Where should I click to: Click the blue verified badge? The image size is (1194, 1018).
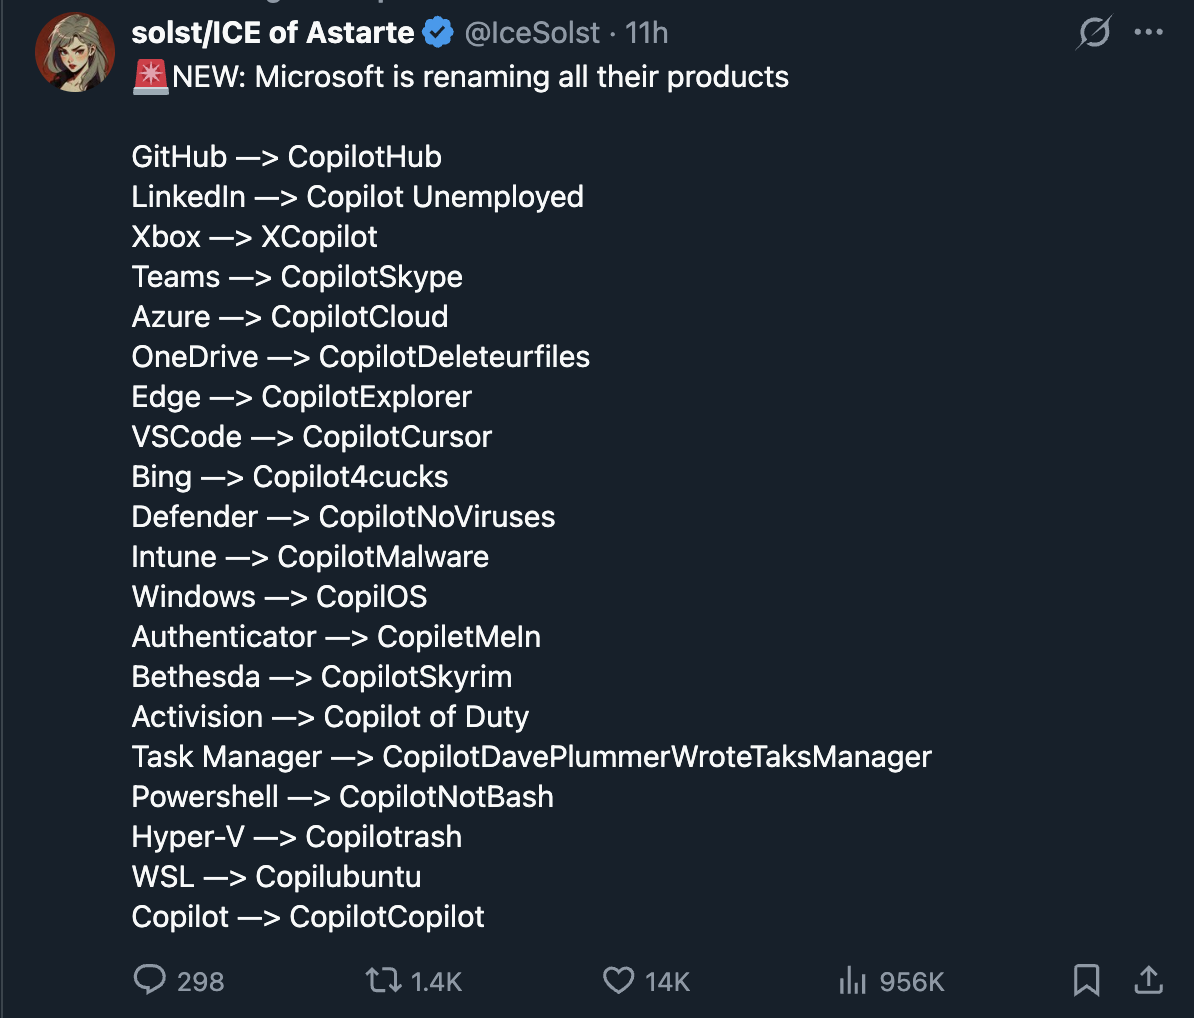438,33
